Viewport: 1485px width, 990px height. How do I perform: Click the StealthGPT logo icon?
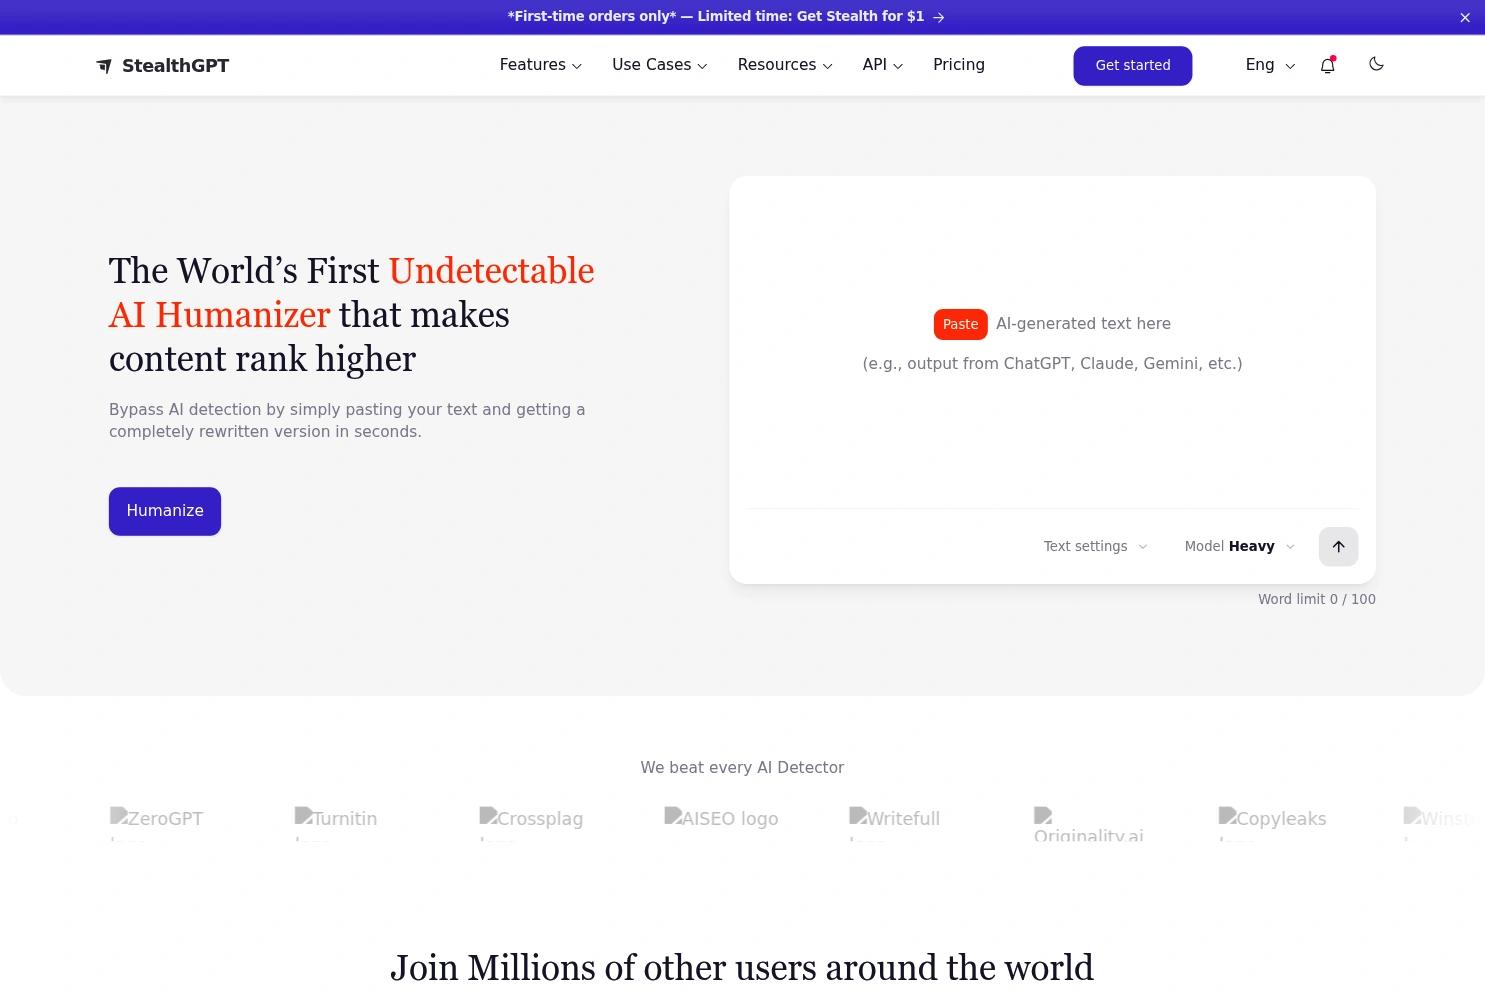point(104,66)
